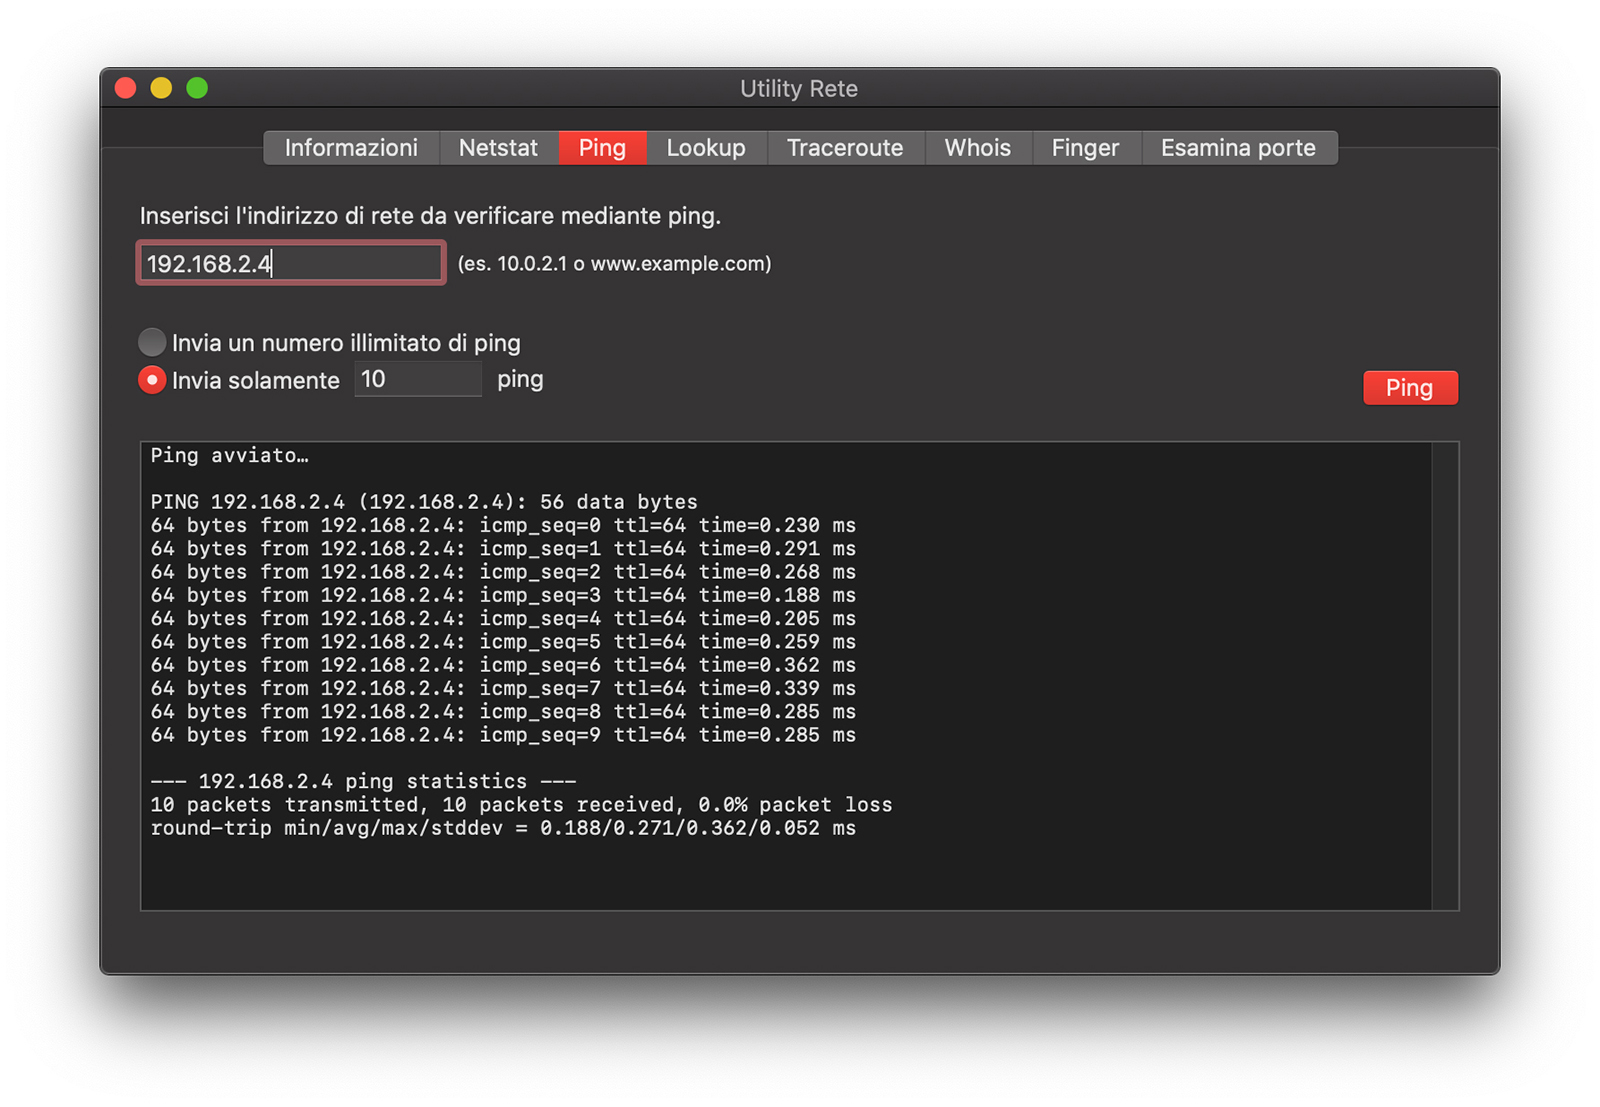Click the icmp_seq=0 result line

coord(503,526)
